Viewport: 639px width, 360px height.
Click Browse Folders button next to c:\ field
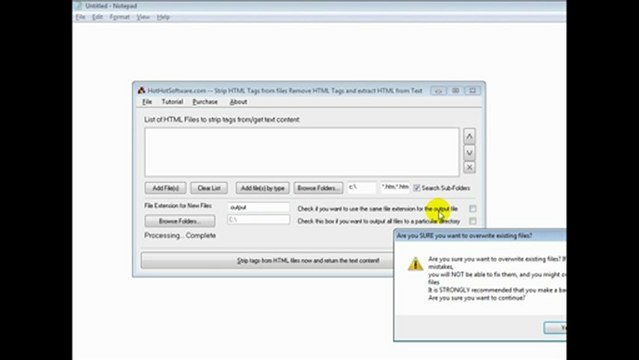coord(318,188)
